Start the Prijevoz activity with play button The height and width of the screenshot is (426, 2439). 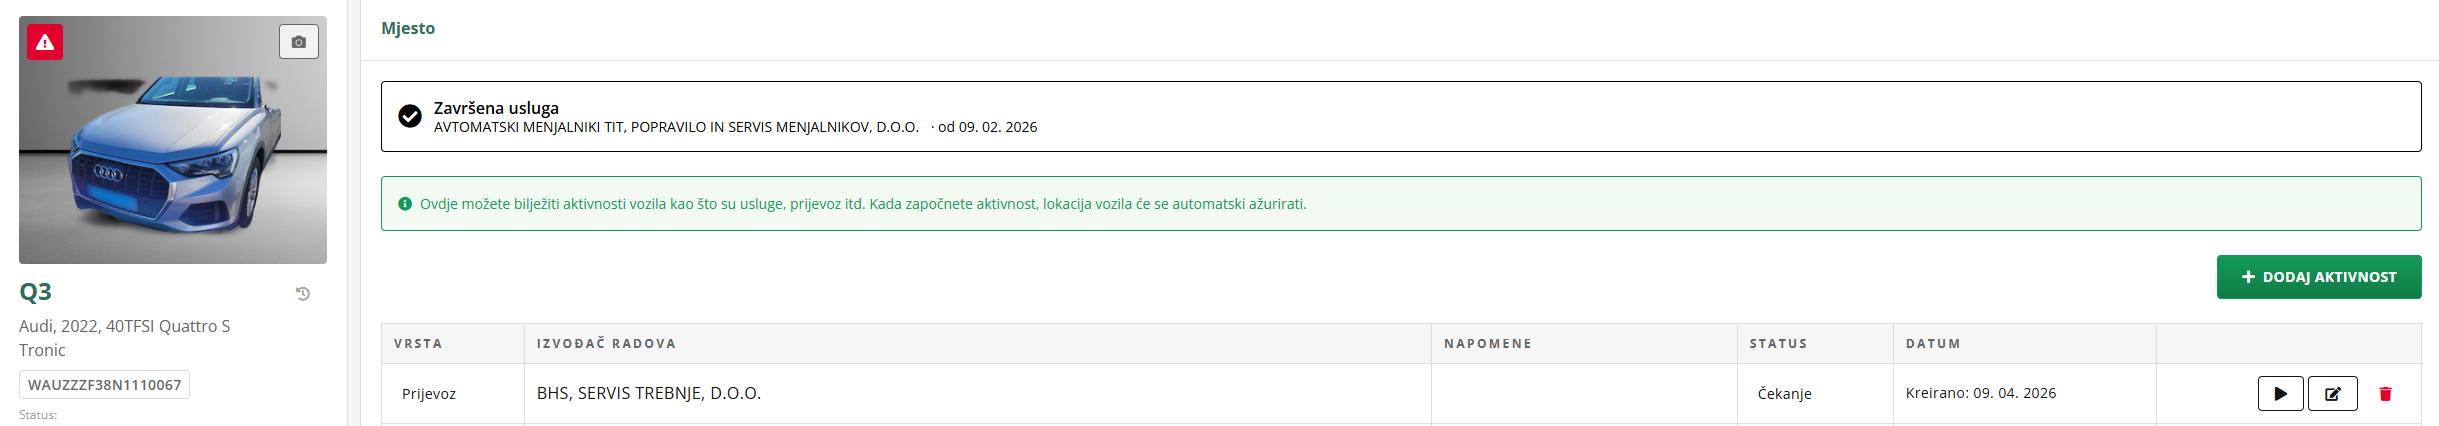[2280, 394]
